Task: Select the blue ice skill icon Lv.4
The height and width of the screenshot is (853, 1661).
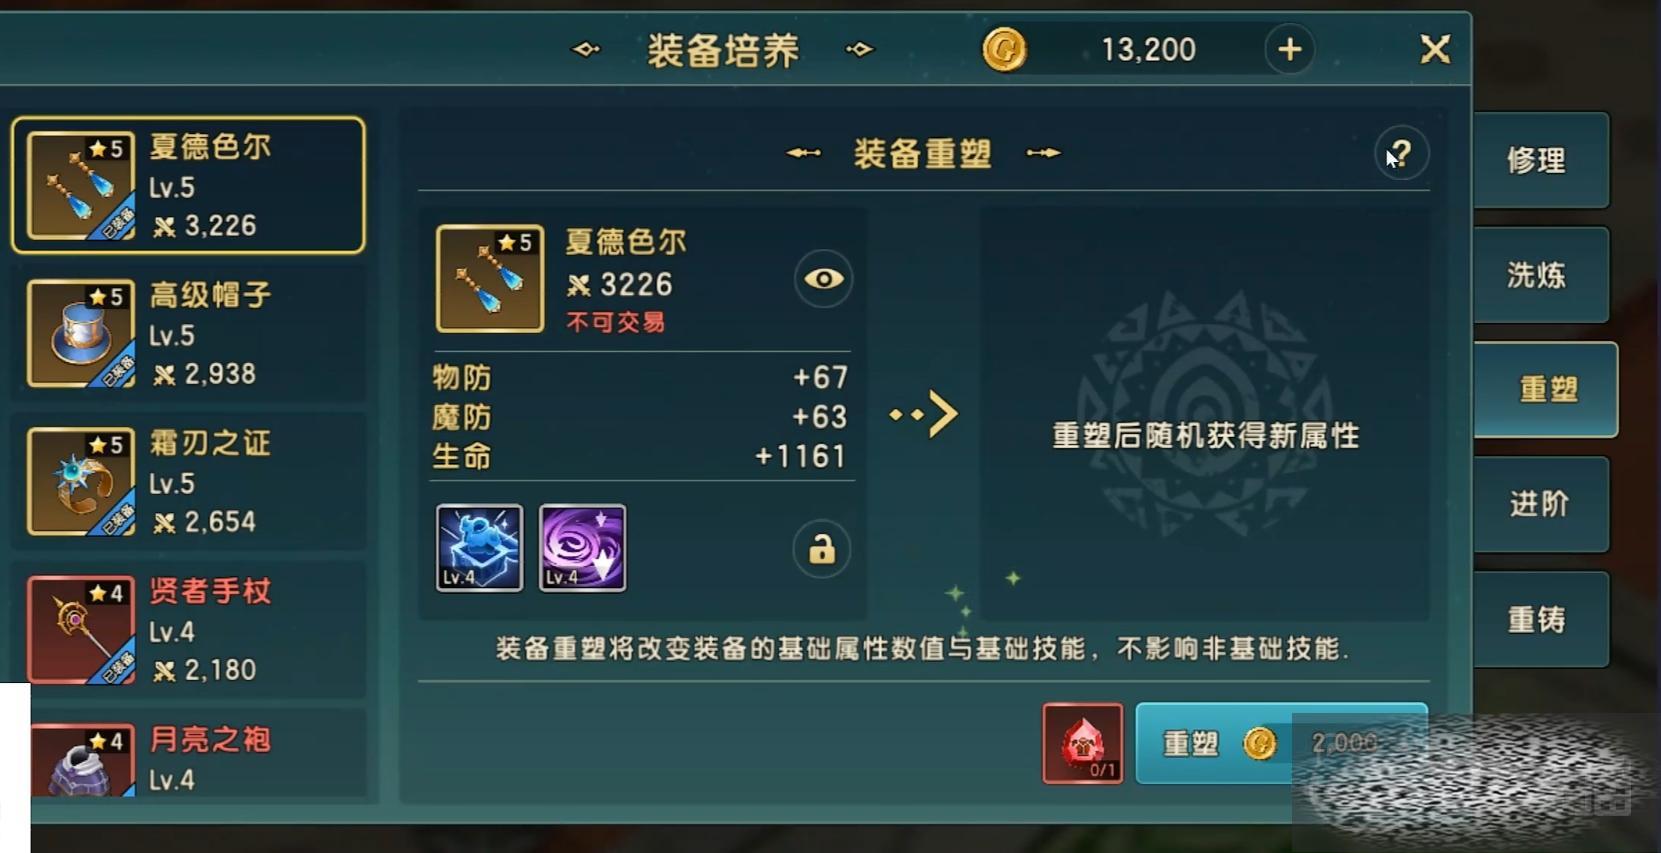Action: pyautogui.click(x=479, y=548)
